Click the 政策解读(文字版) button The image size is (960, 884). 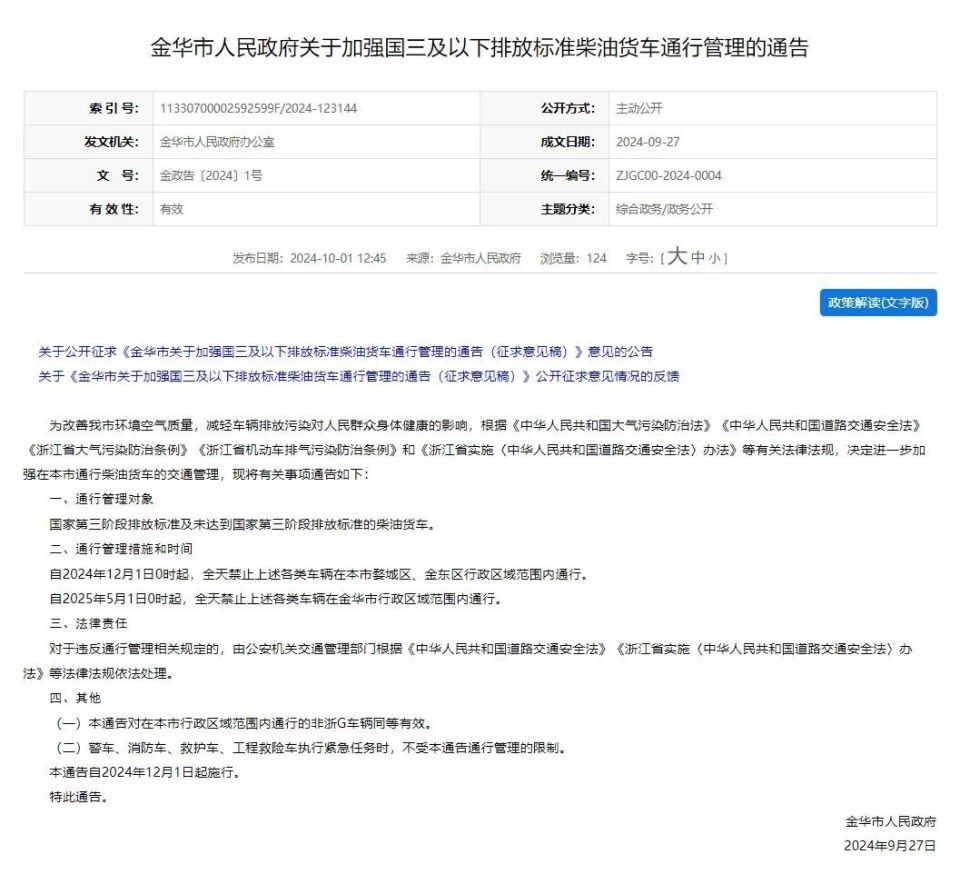(x=878, y=303)
